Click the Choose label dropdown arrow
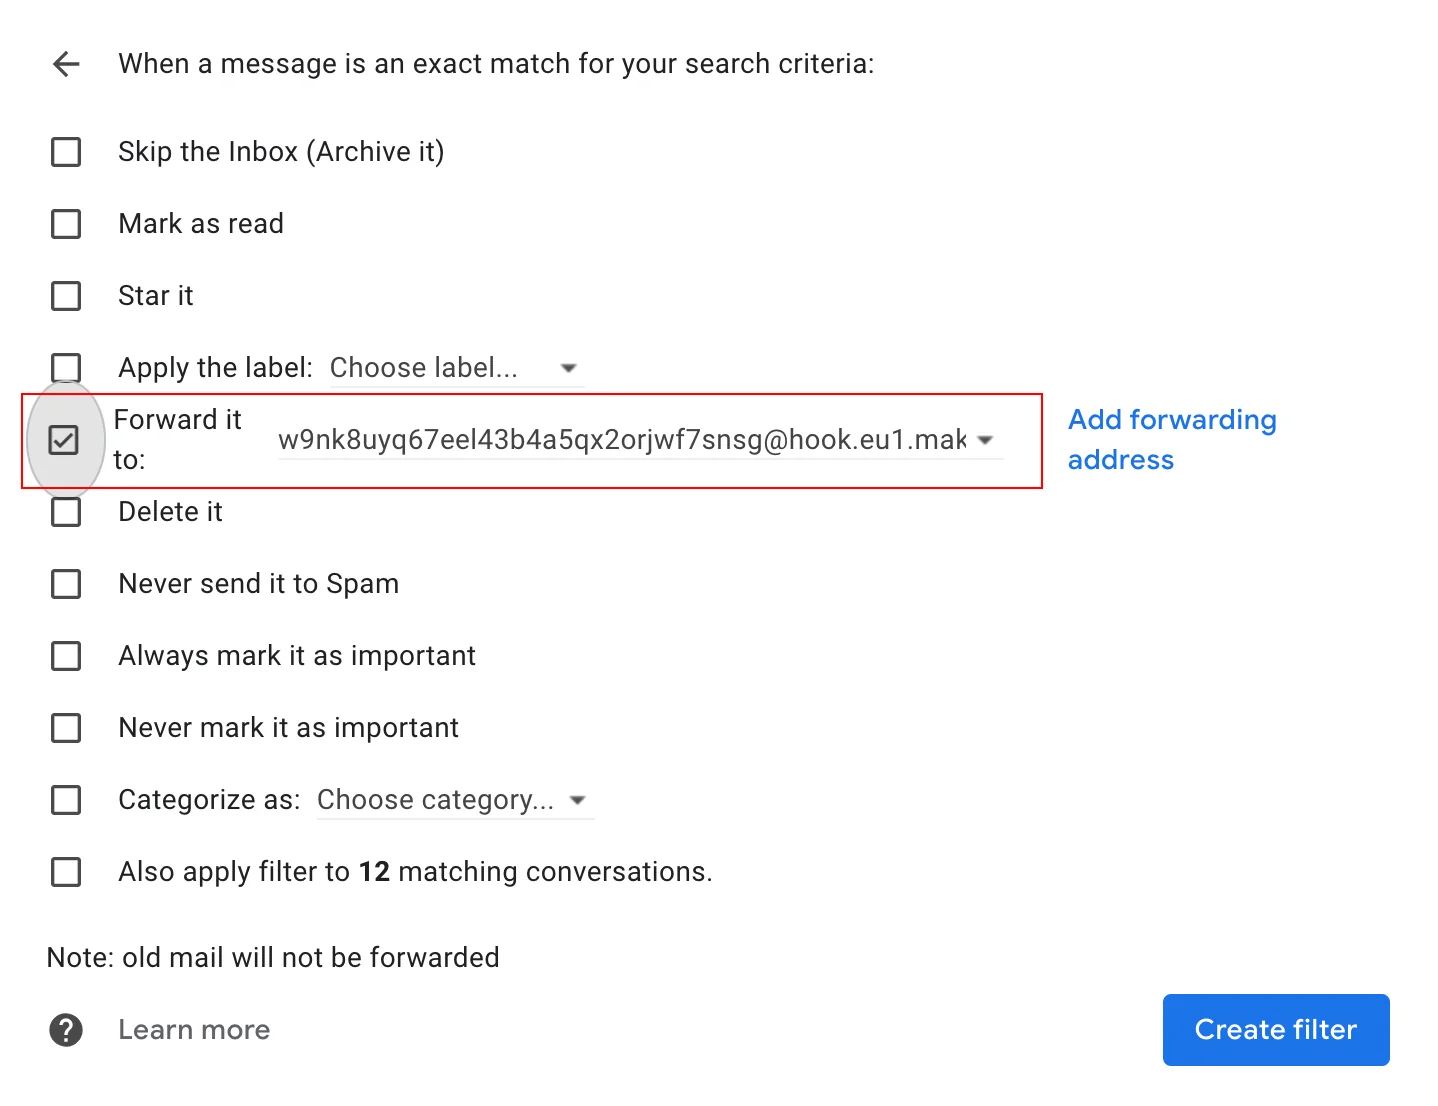This screenshot has width=1438, height=1106. pos(569,368)
